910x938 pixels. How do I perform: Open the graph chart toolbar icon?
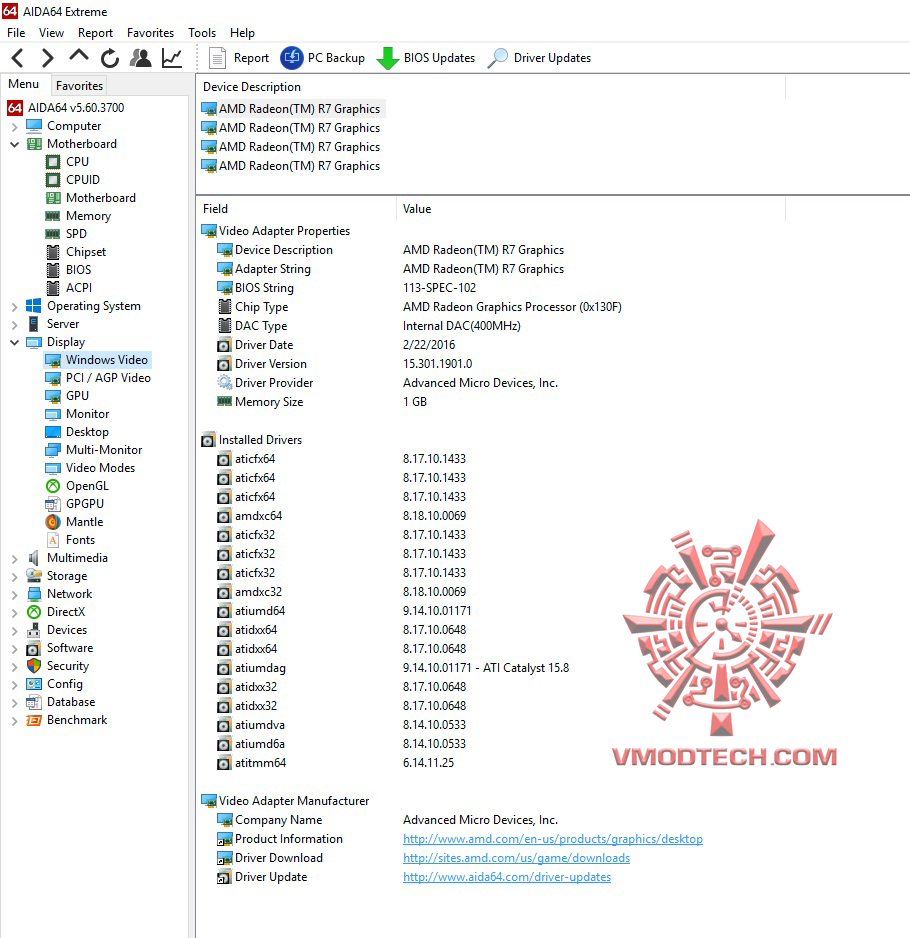(172, 58)
